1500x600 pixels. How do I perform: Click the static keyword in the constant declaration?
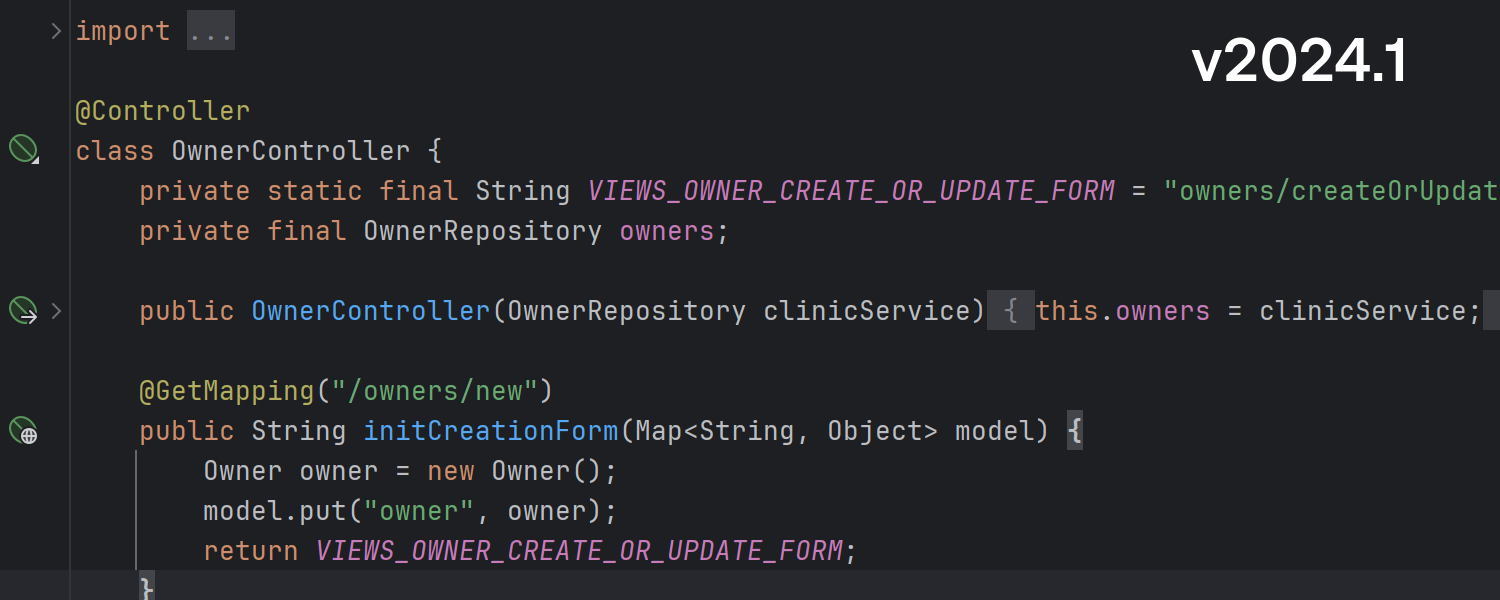315,191
